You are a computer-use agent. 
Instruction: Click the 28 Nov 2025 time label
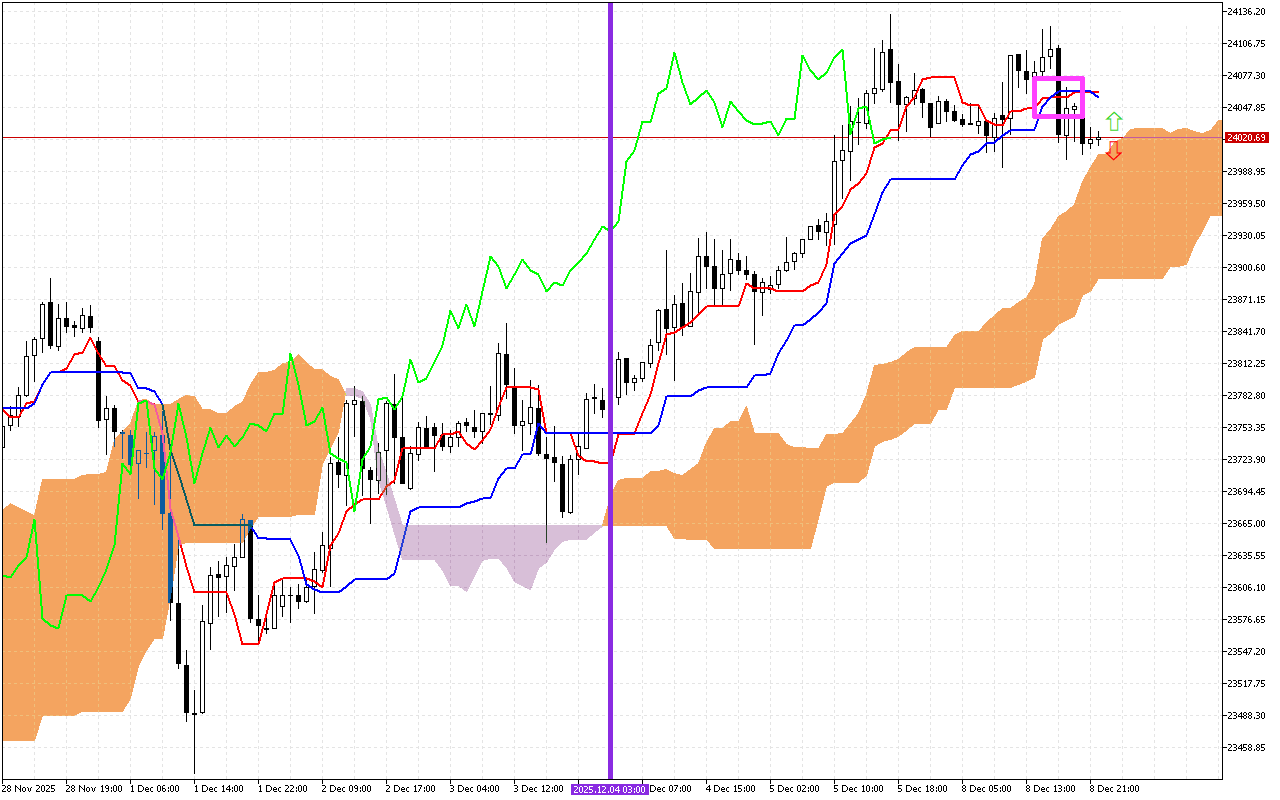pos(27,789)
